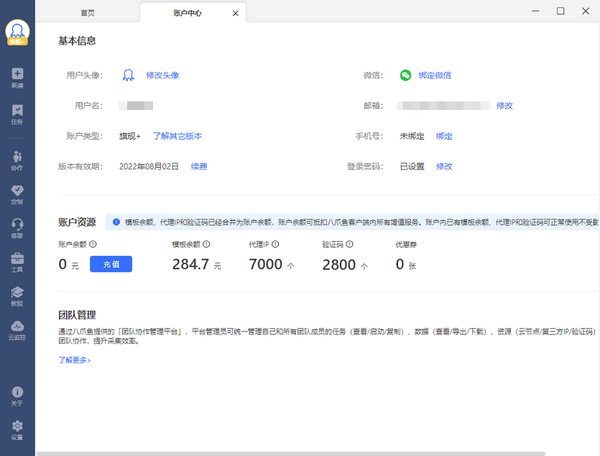Click the 基本信息 section heading
Viewport: 600px width, 456px height.
coord(77,41)
